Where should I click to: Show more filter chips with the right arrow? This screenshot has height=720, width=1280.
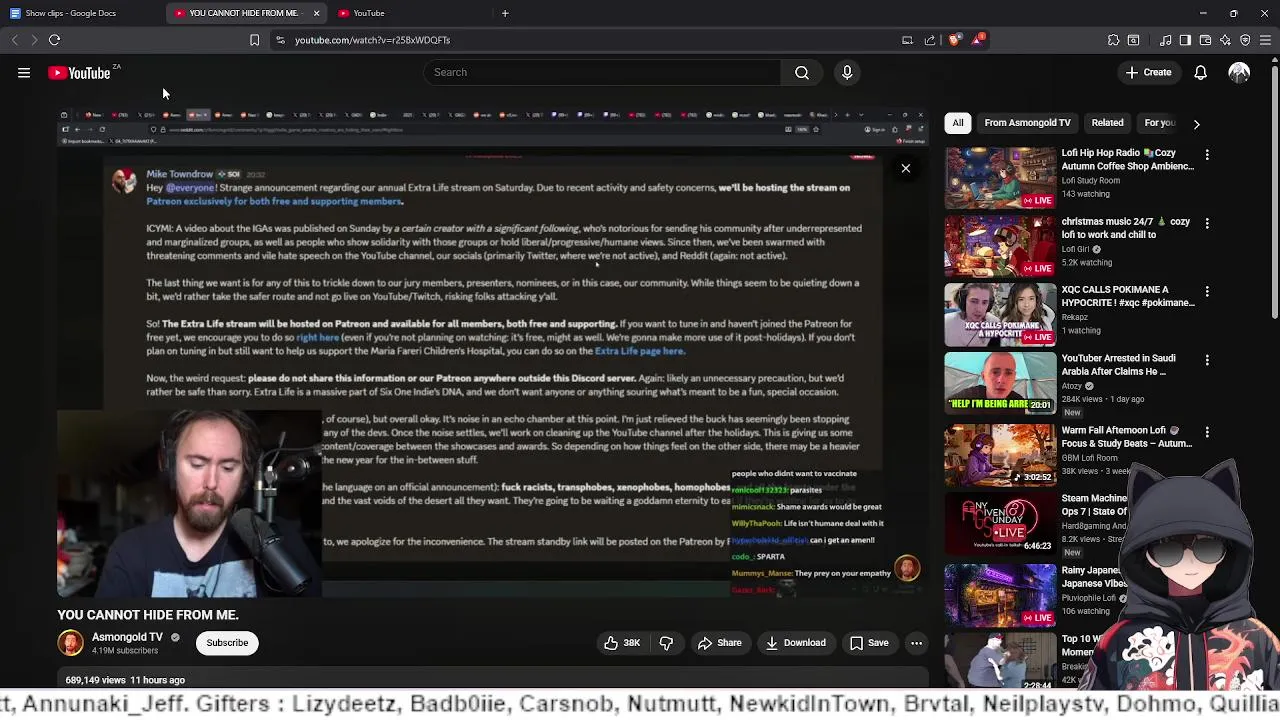tap(1196, 123)
